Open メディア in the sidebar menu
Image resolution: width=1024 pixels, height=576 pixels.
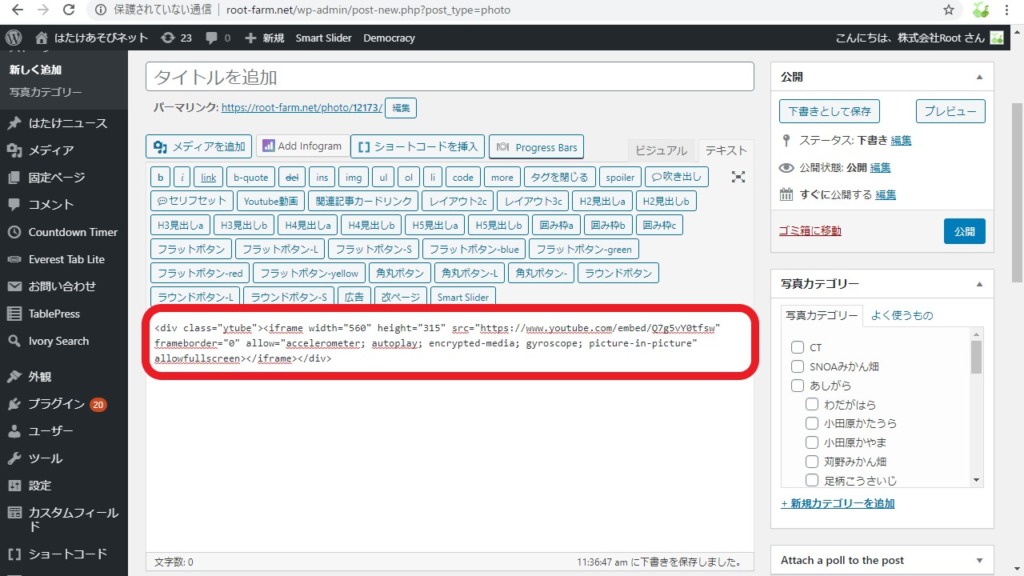50,150
